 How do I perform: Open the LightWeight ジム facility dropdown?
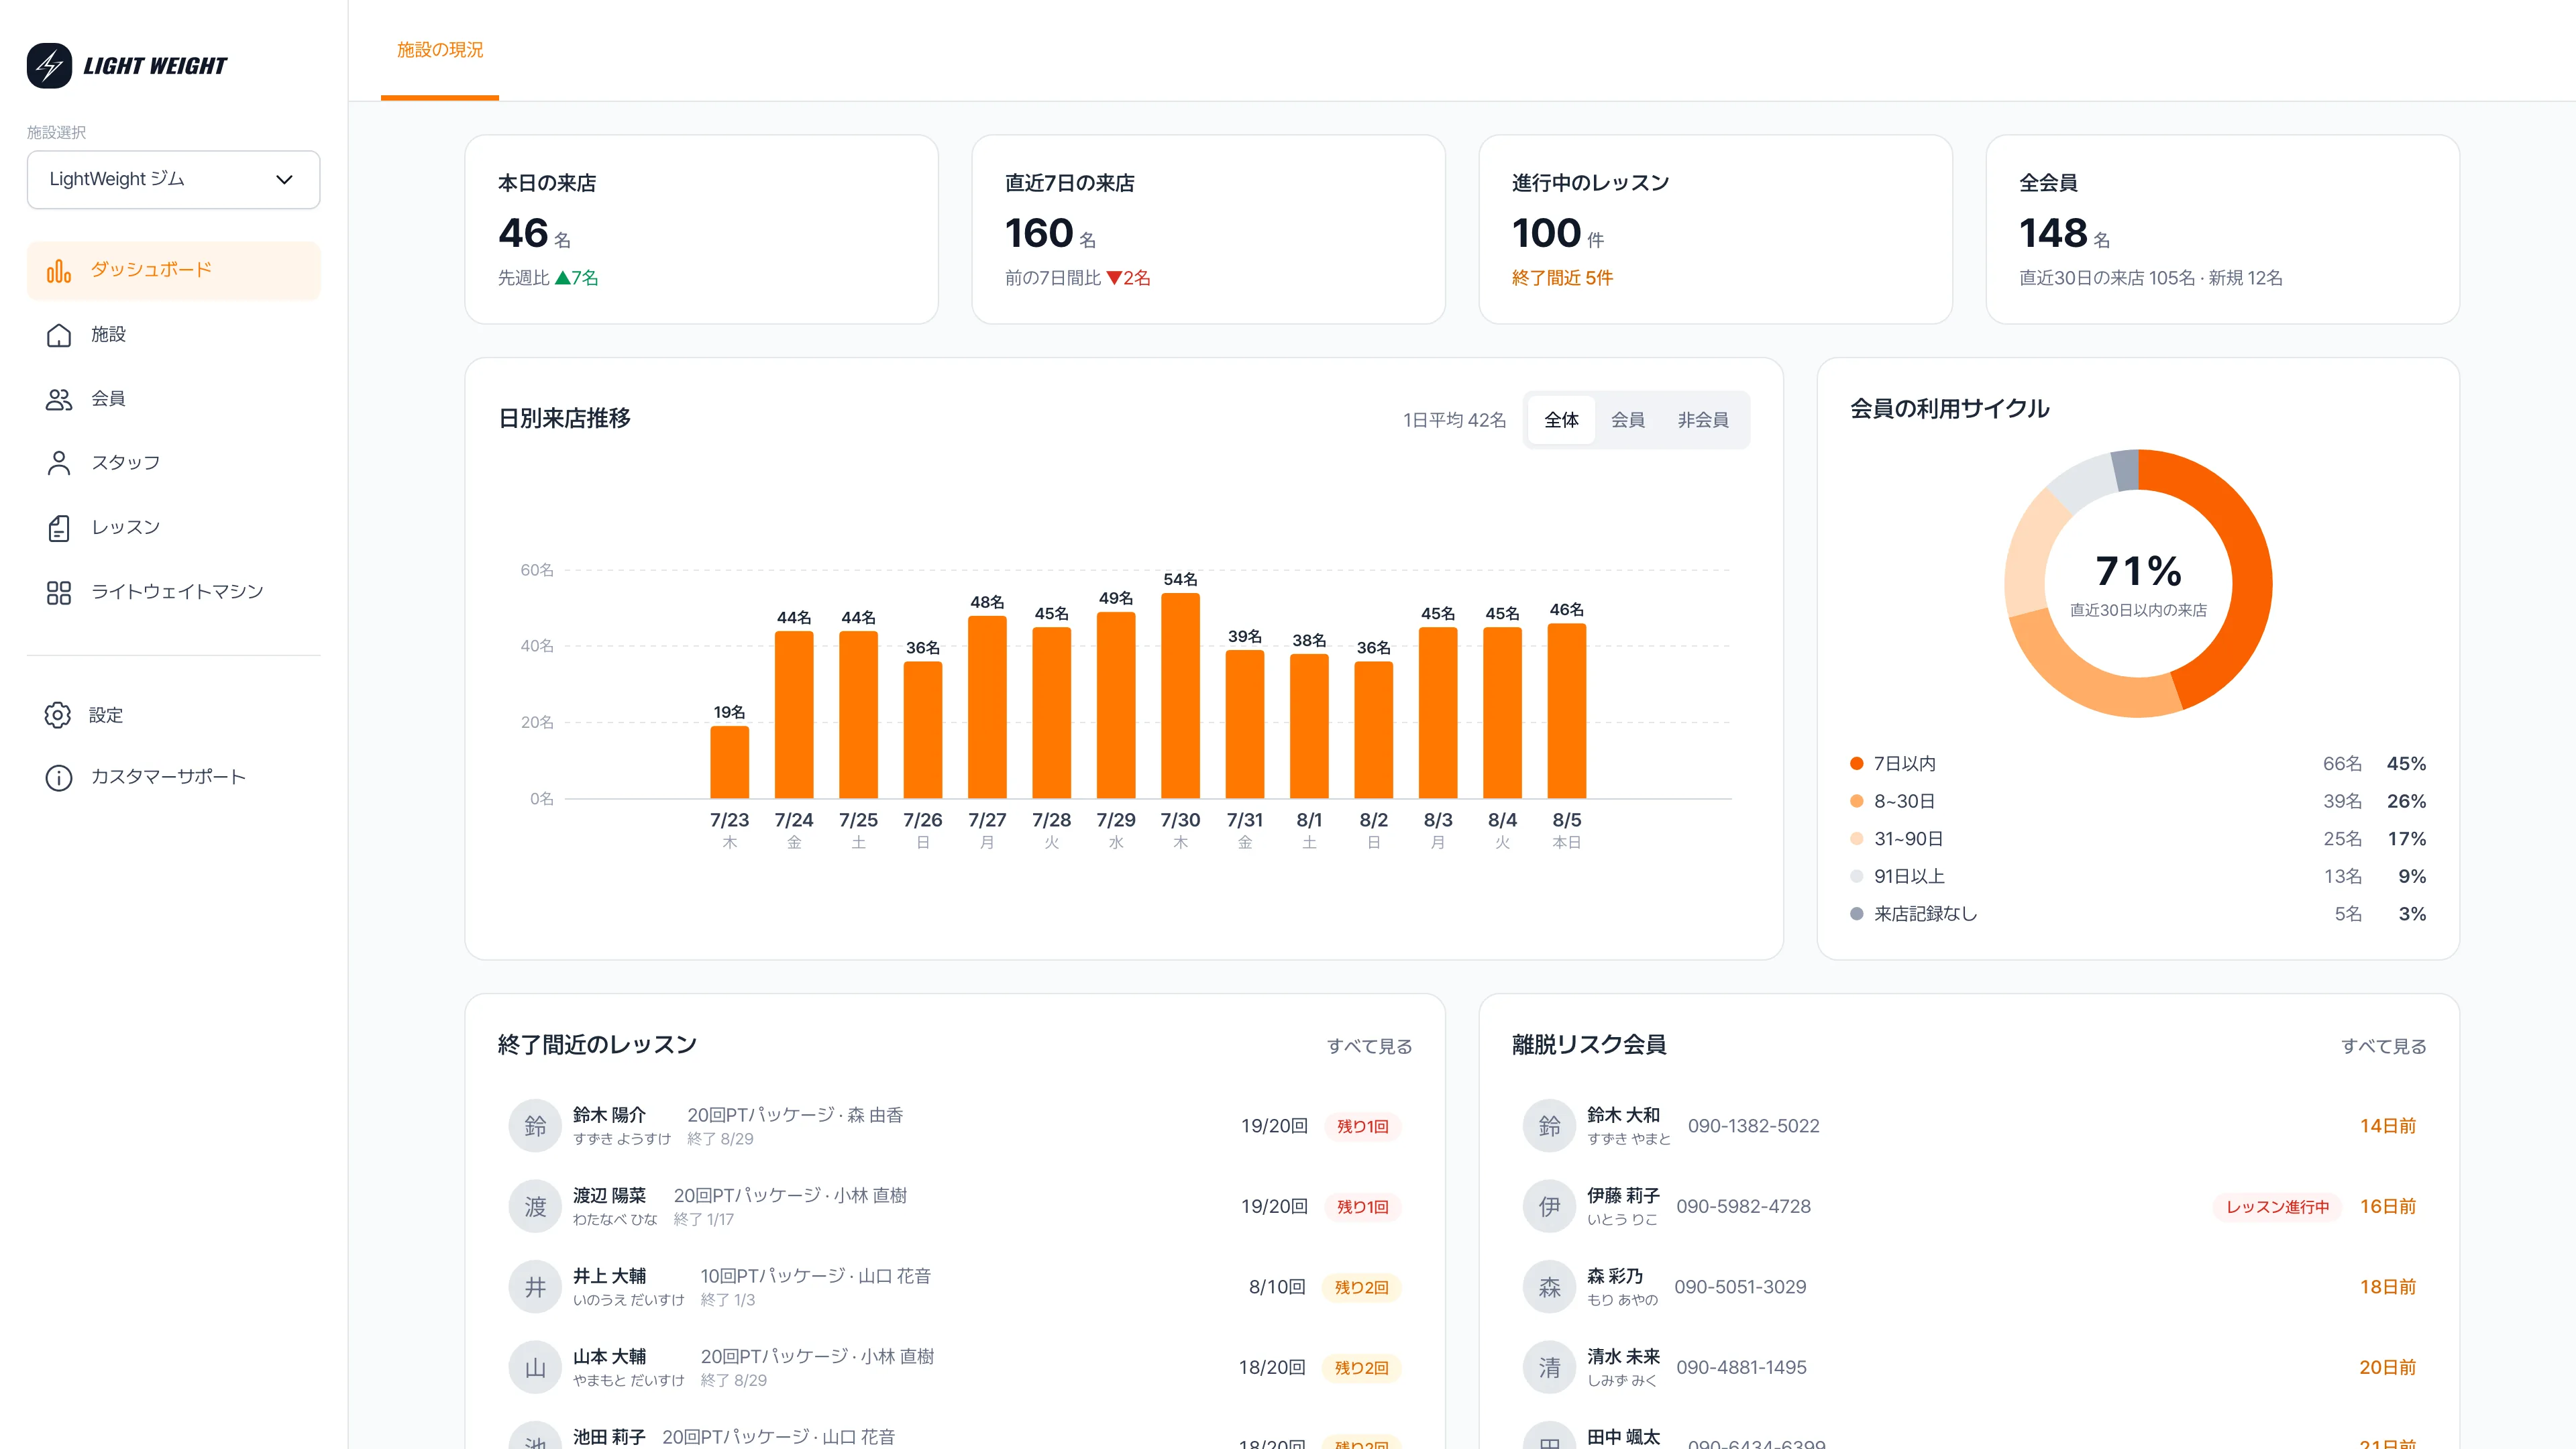click(173, 180)
